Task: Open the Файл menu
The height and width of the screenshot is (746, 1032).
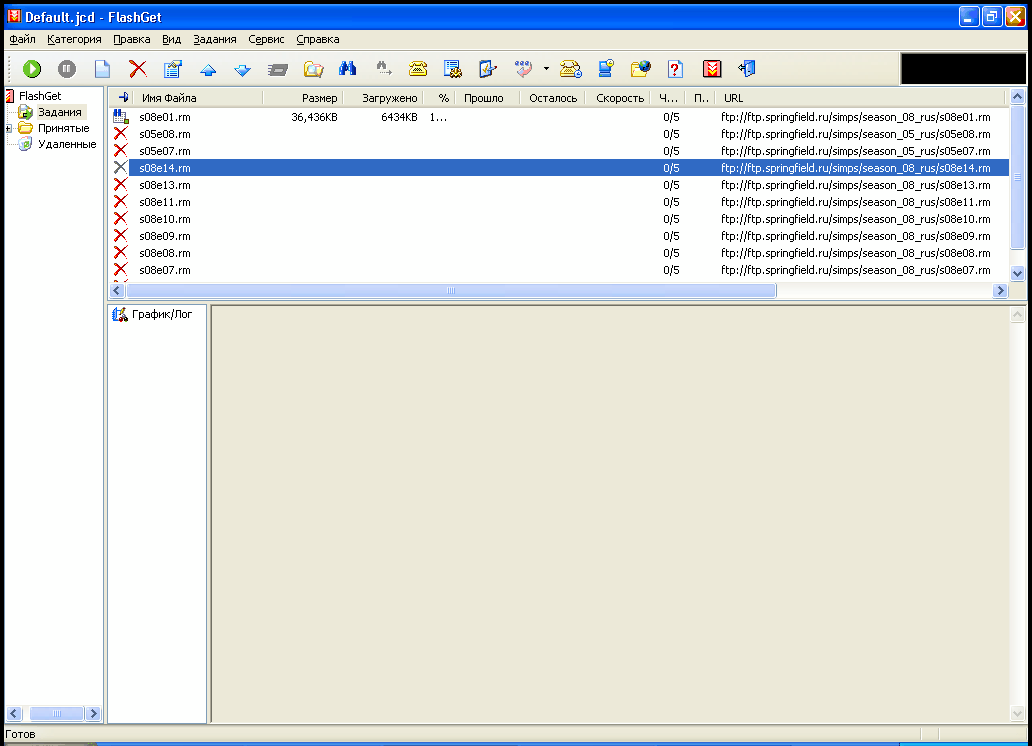Action: click(x=22, y=40)
